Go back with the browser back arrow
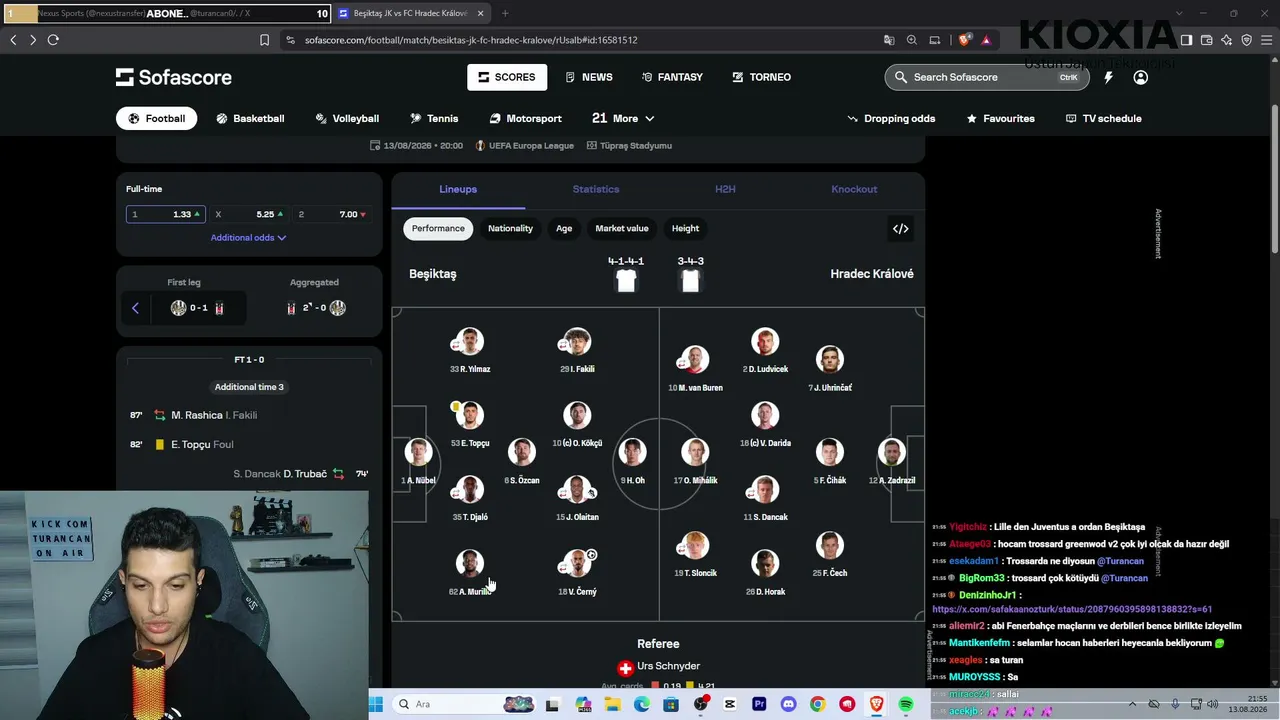1280x720 pixels. pos(13,40)
